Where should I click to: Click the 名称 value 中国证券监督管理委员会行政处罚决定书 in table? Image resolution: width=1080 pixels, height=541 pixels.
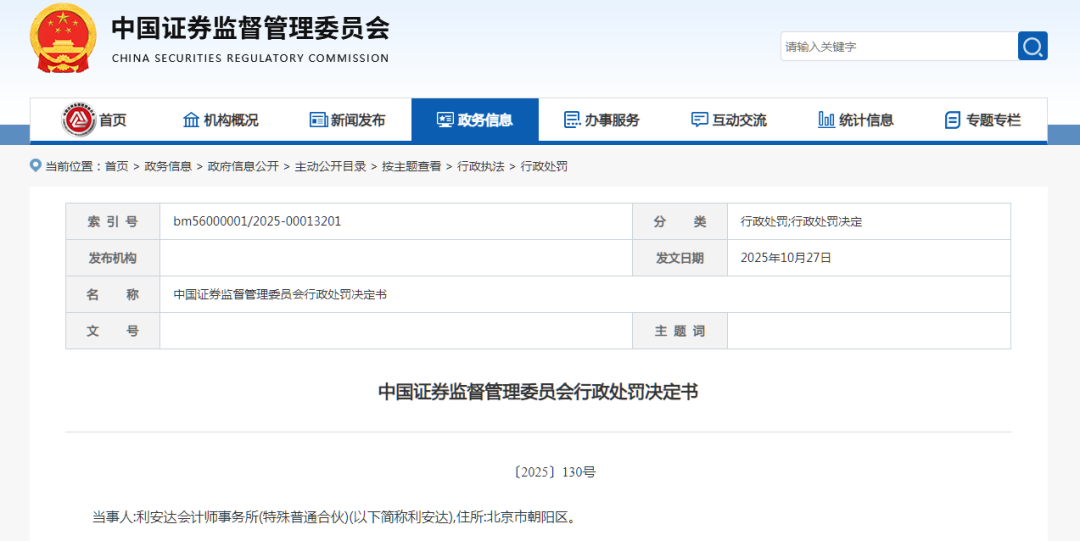280,294
